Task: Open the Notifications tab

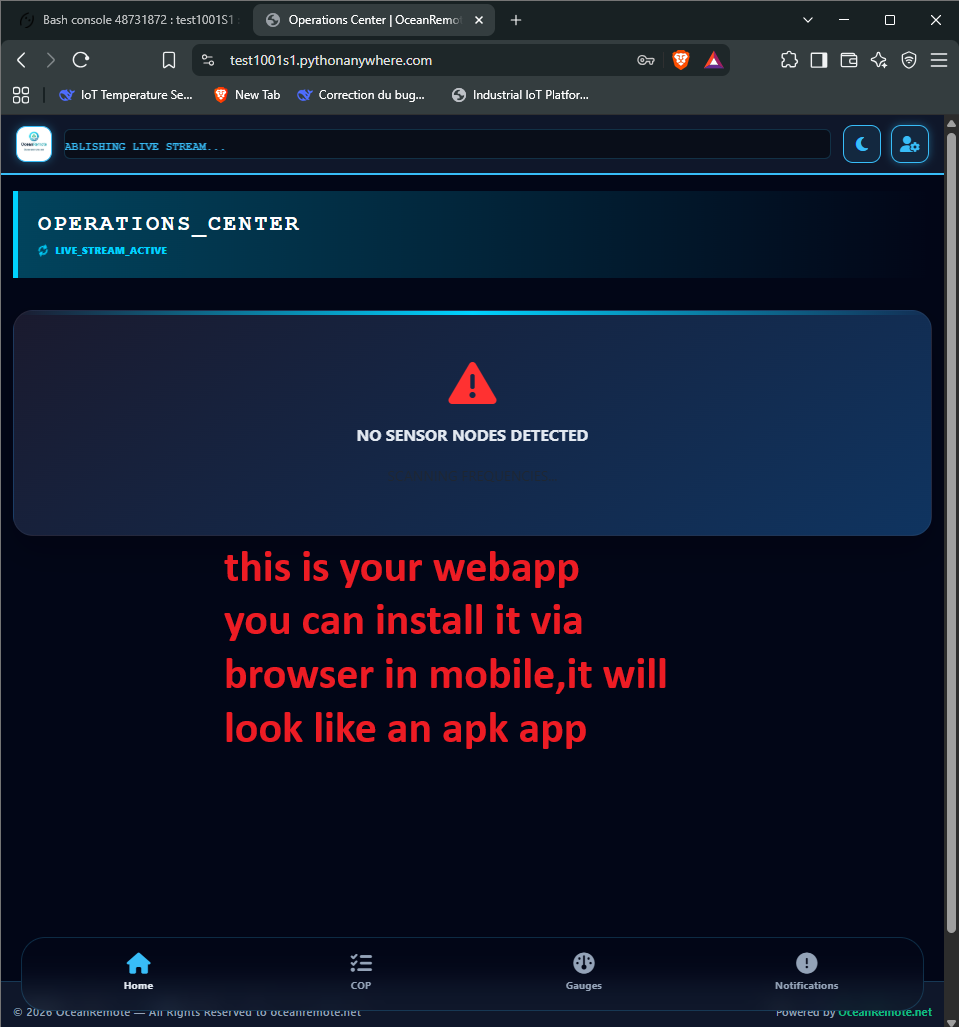Action: tap(806, 972)
